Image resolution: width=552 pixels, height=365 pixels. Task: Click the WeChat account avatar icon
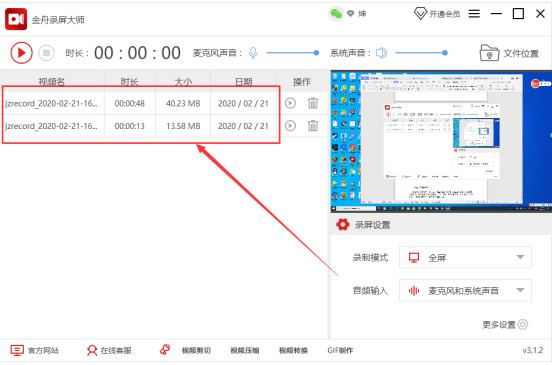[336, 14]
